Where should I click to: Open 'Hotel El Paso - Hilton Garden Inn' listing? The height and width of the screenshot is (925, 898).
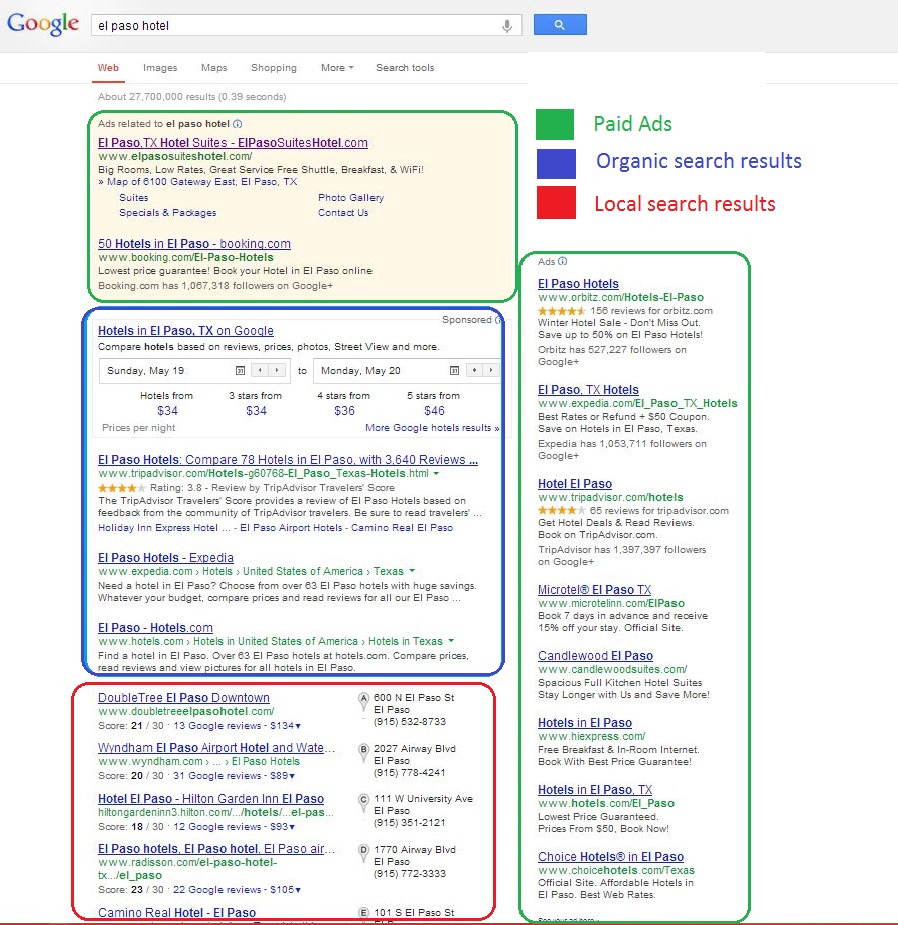[211, 799]
